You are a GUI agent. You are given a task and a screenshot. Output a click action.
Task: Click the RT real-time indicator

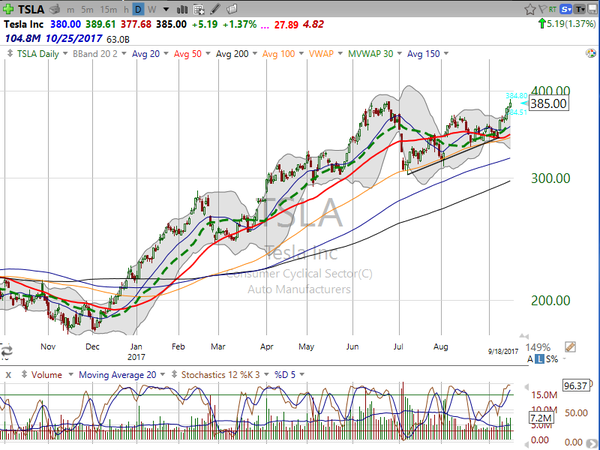coord(553,9)
